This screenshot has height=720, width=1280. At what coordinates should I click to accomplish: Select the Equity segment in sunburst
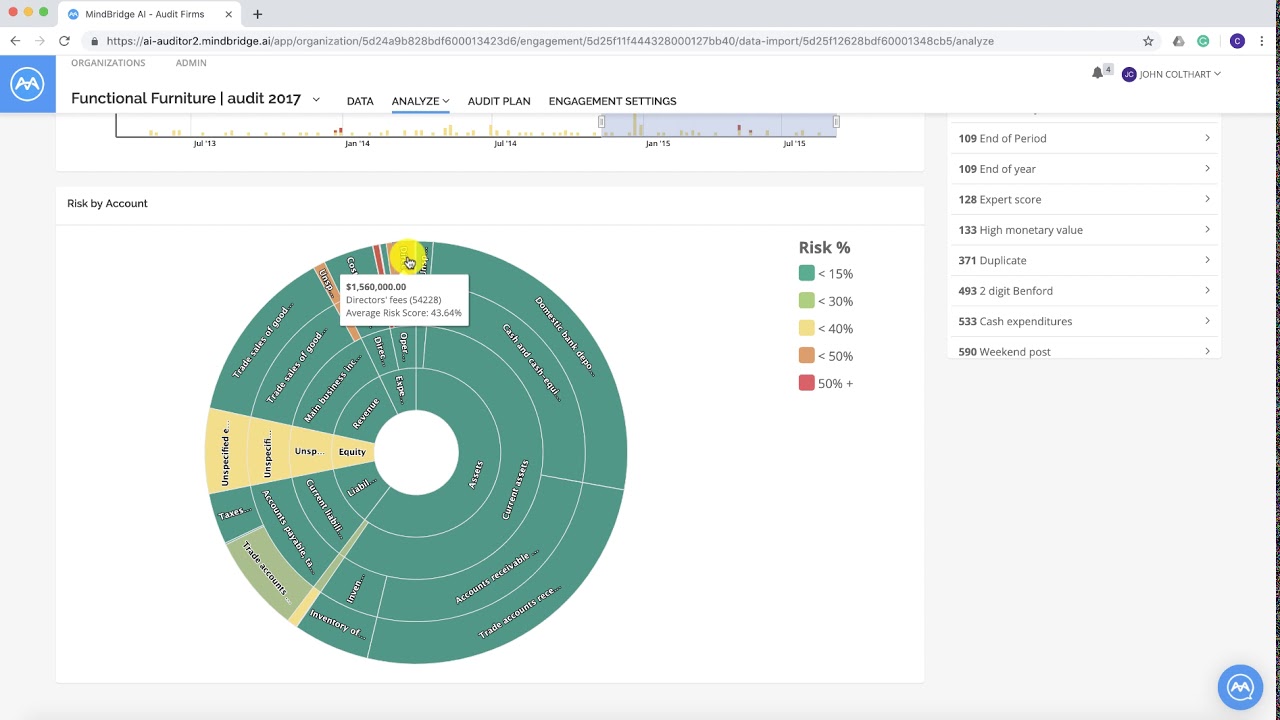click(352, 452)
